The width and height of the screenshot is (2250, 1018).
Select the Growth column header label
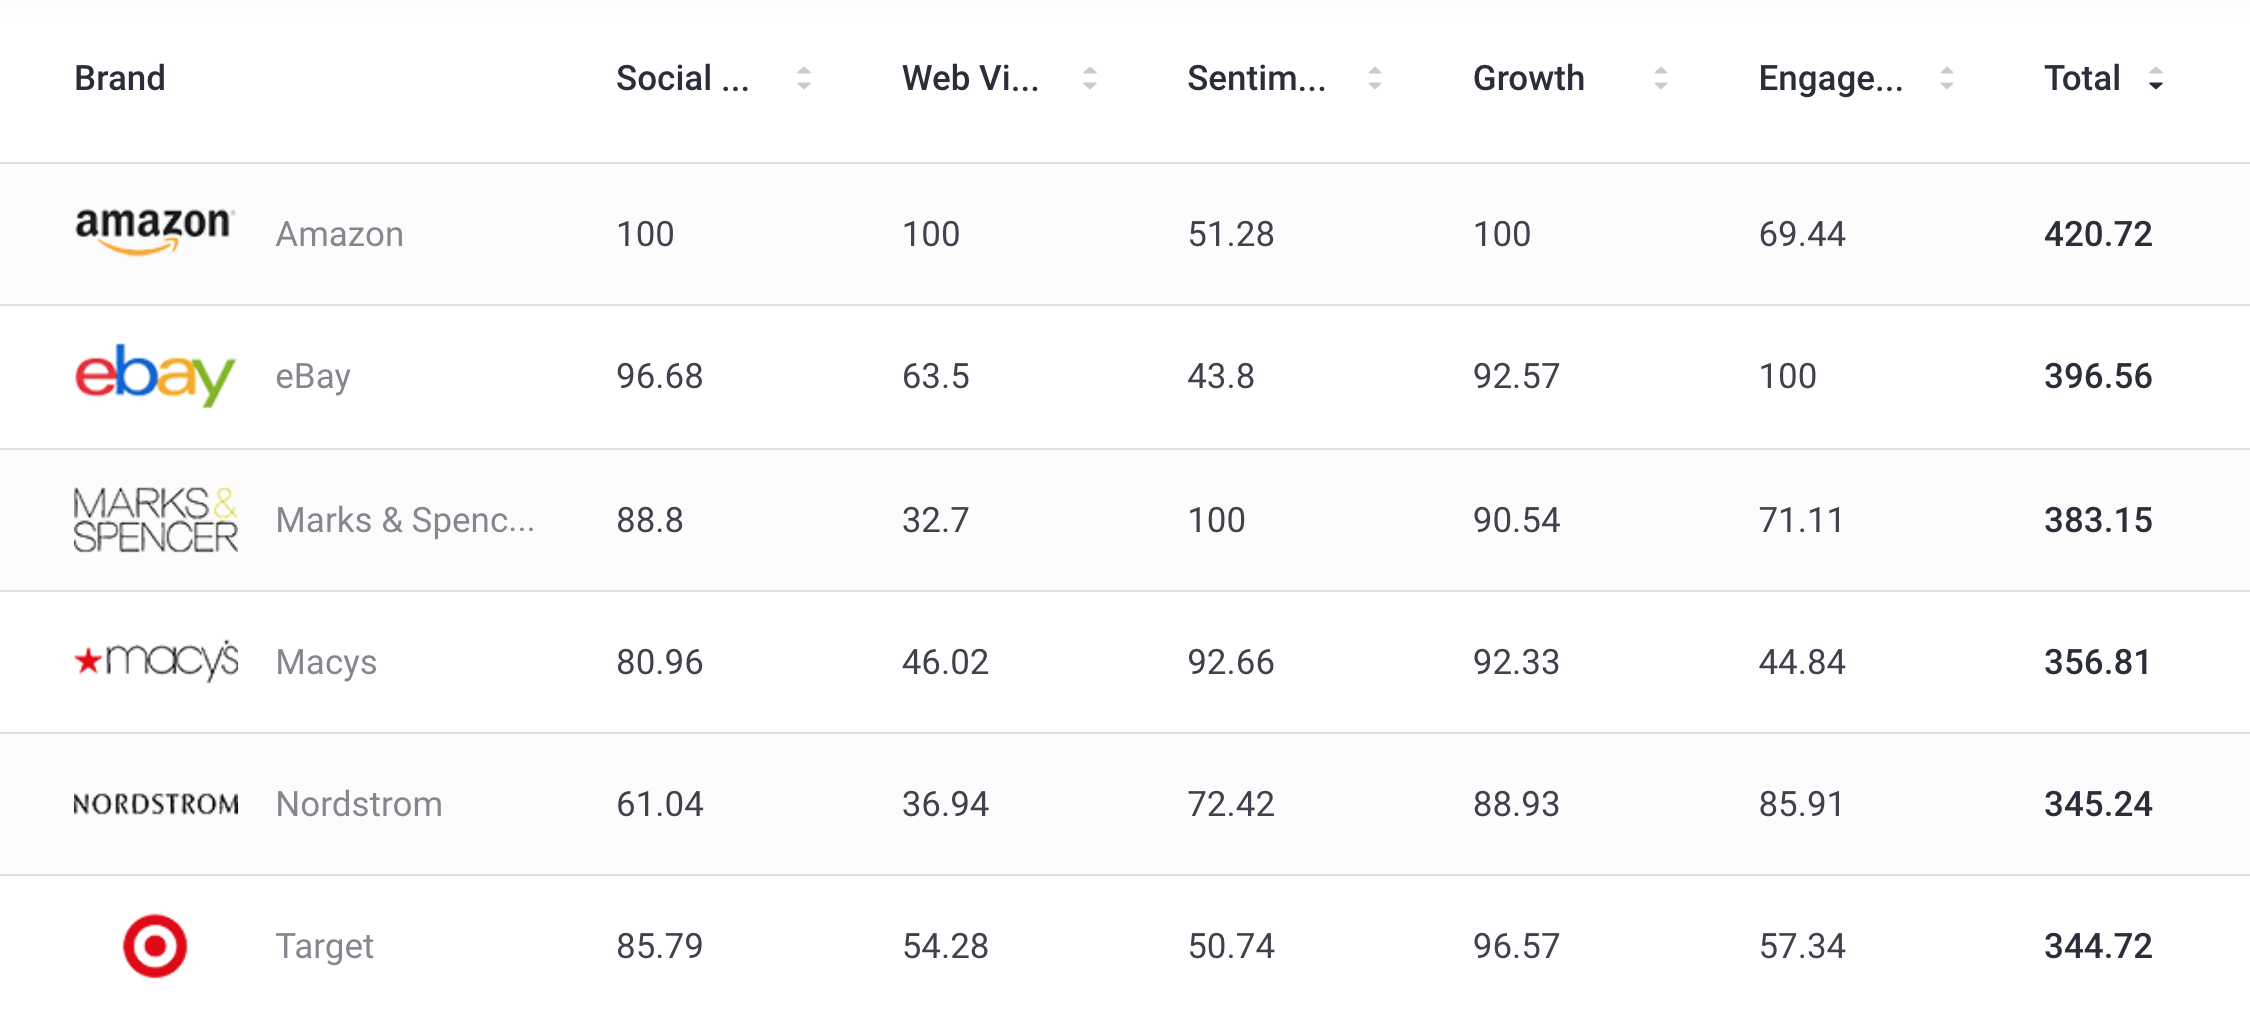point(1528,78)
